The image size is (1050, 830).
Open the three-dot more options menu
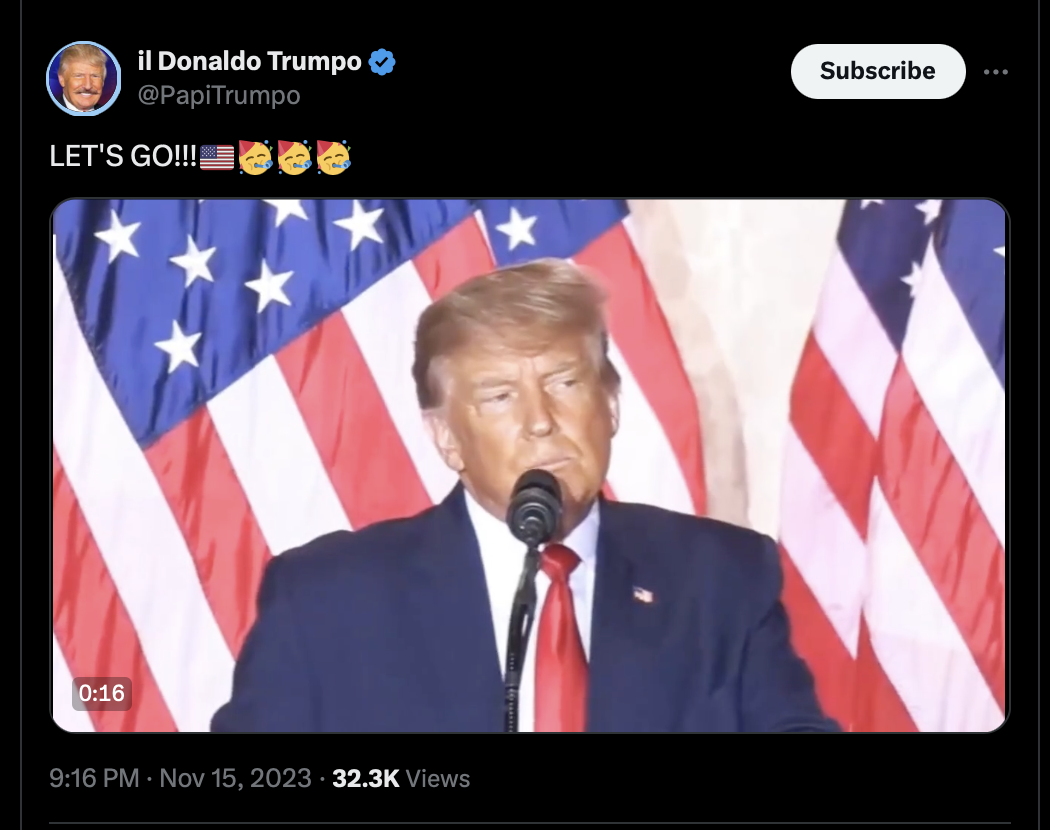995,72
